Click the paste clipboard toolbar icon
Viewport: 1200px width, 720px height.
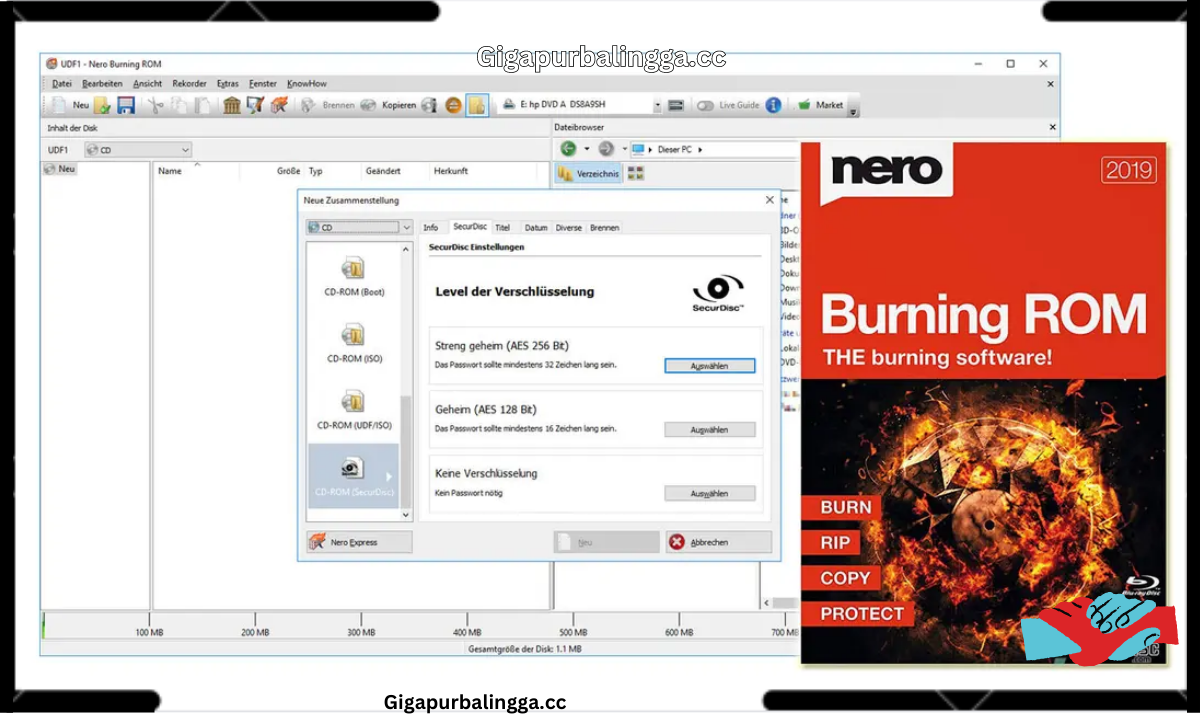pos(202,105)
